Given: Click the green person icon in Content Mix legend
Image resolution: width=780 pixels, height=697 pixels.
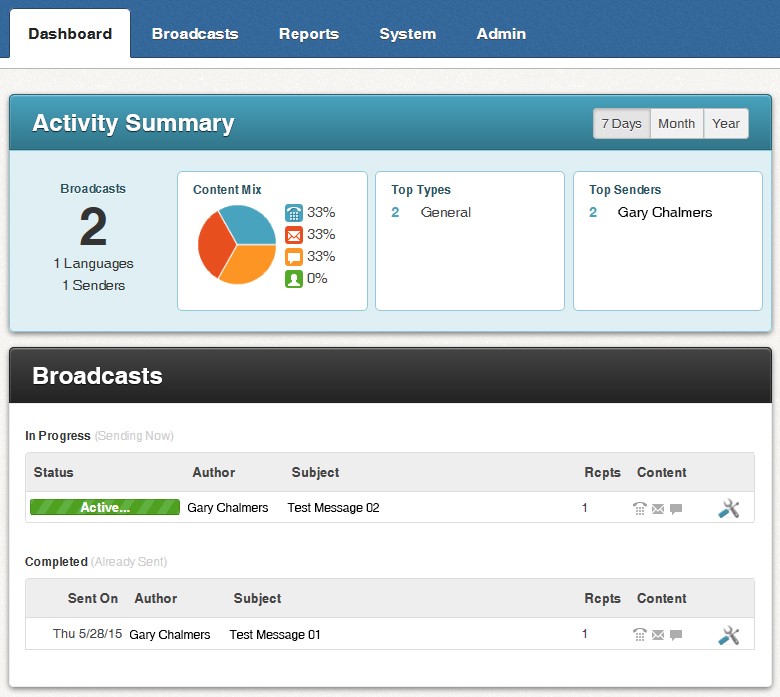Looking at the screenshot, I should pos(293,279).
